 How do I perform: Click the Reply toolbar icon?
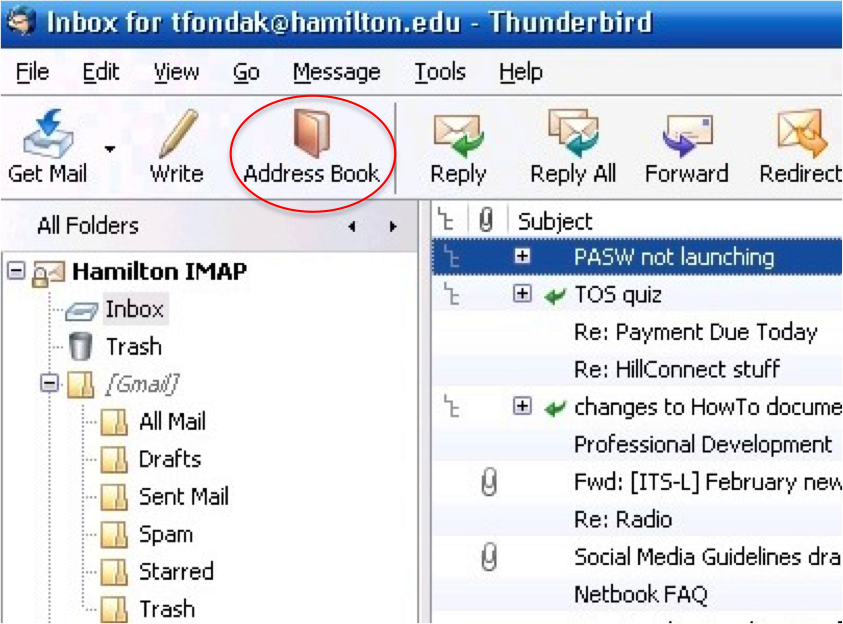click(458, 134)
